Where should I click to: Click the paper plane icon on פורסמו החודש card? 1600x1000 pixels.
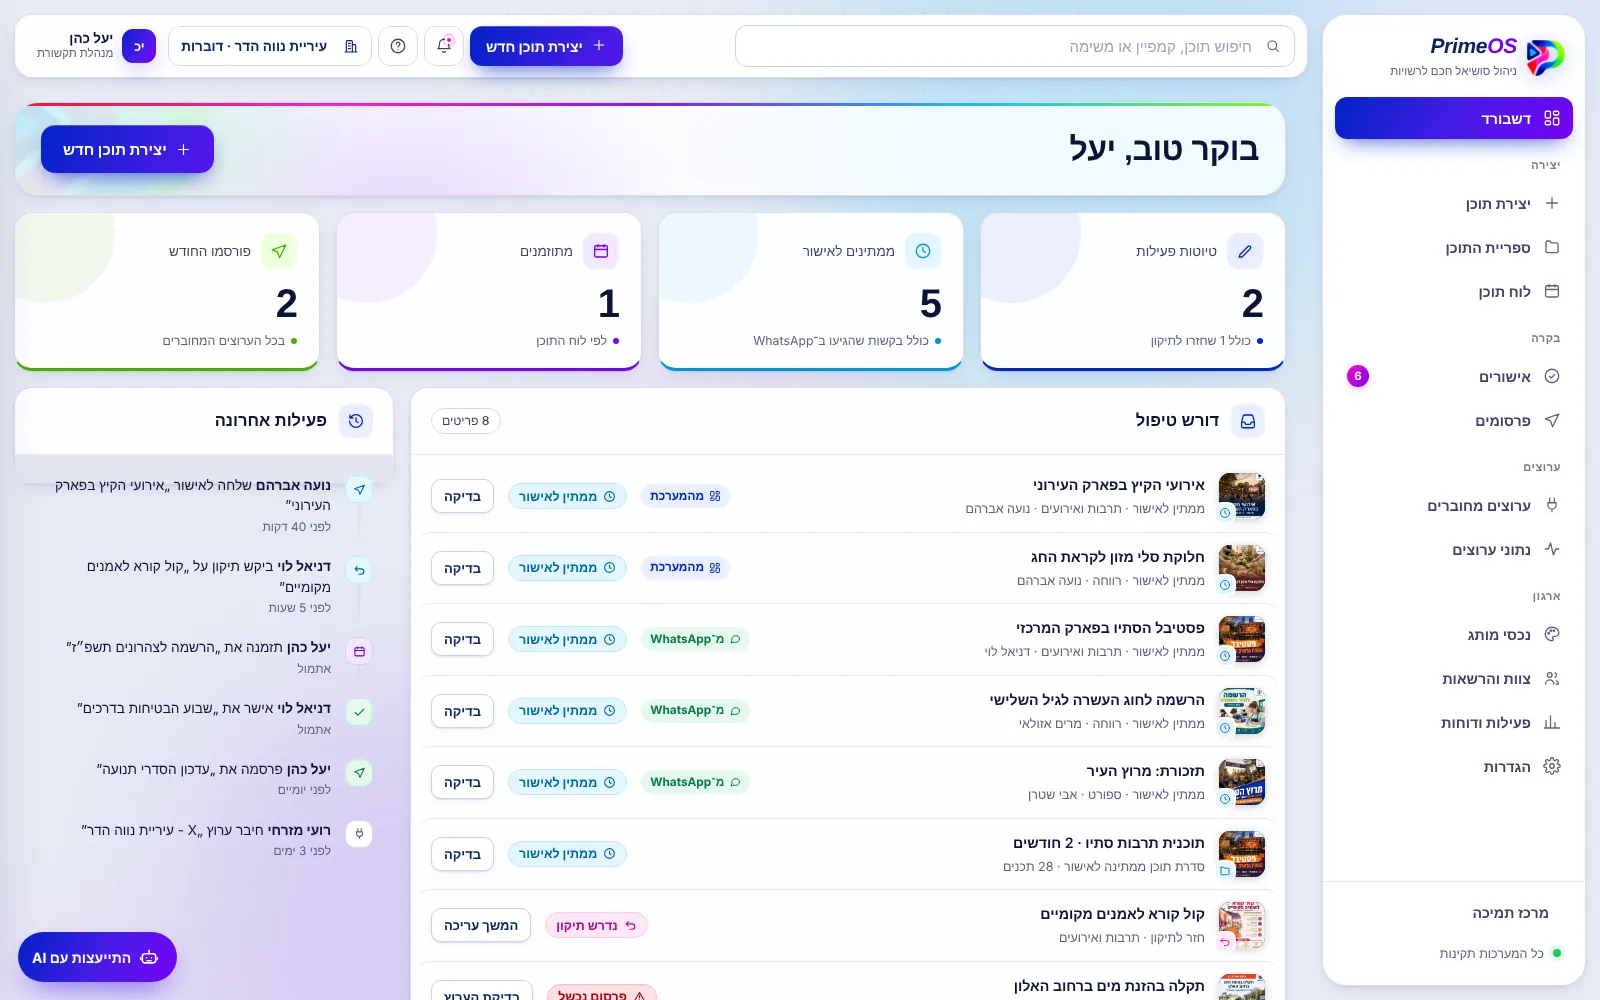pyautogui.click(x=279, y=251)
